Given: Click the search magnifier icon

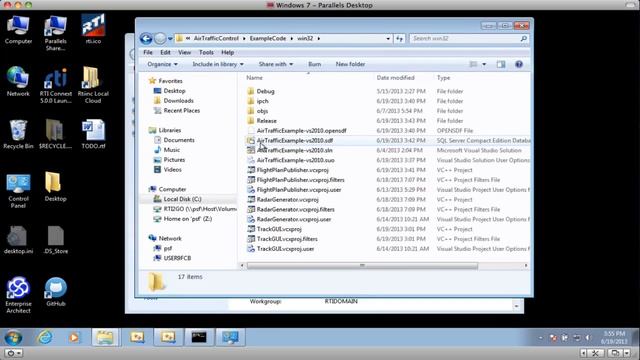Looking at the screenshot, I should [524, 38].
